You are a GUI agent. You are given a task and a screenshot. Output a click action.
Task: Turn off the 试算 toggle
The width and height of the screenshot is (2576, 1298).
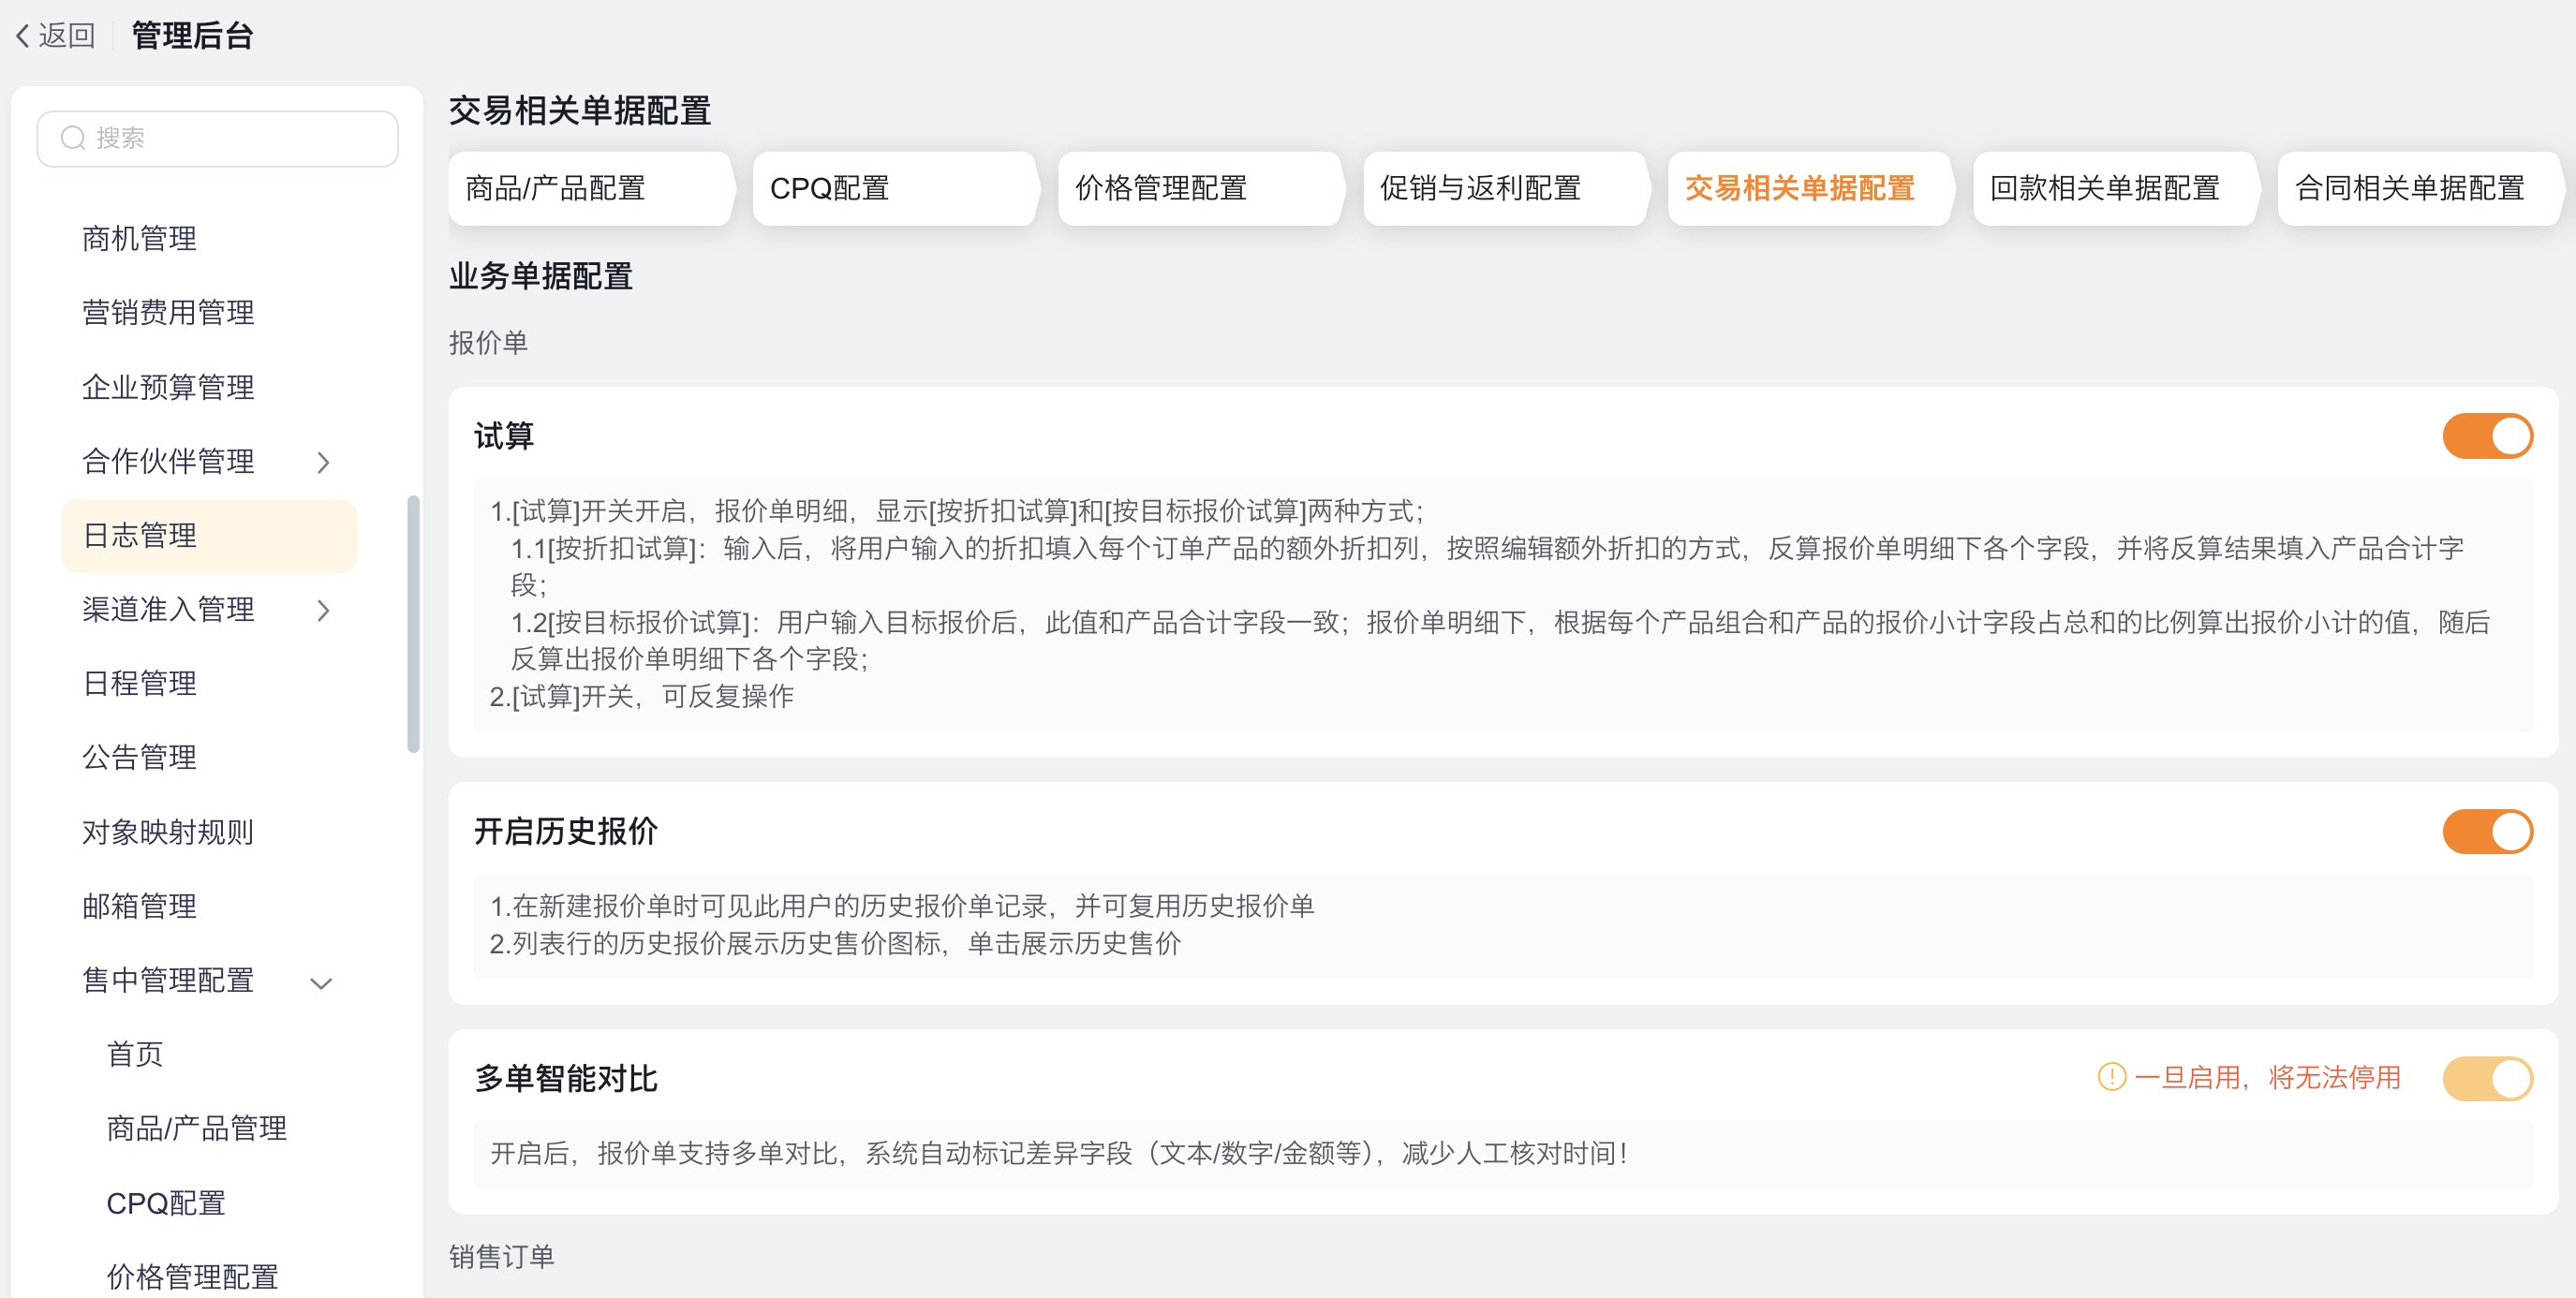coord(2486,436)
